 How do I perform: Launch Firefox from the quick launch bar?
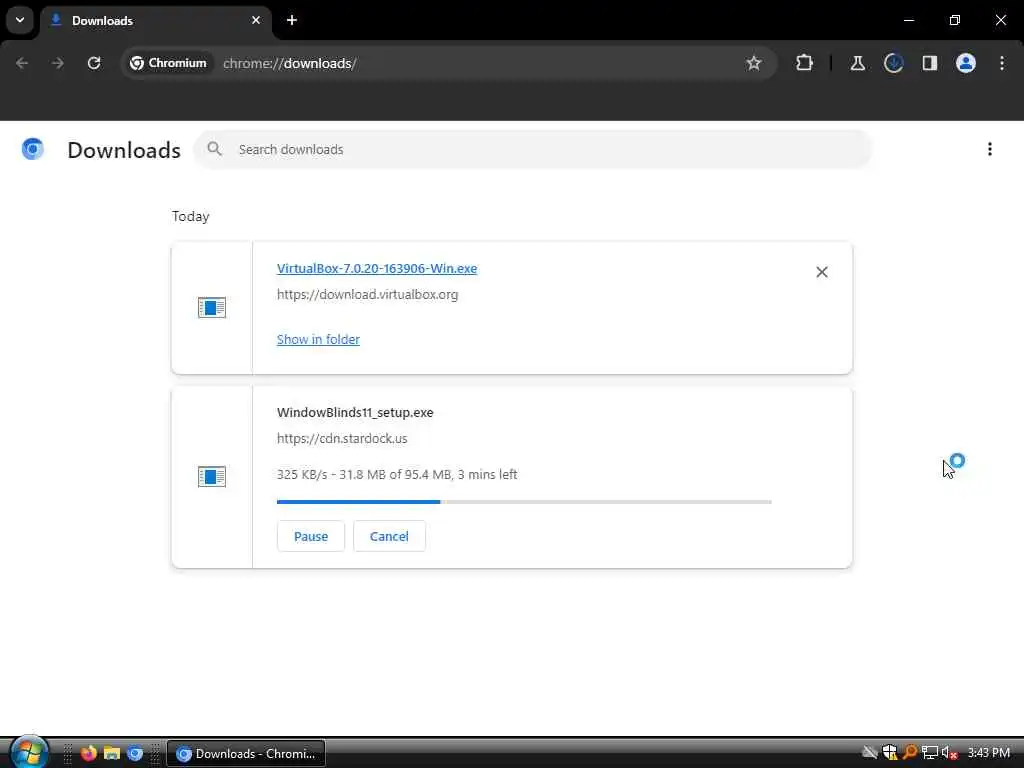89,754
